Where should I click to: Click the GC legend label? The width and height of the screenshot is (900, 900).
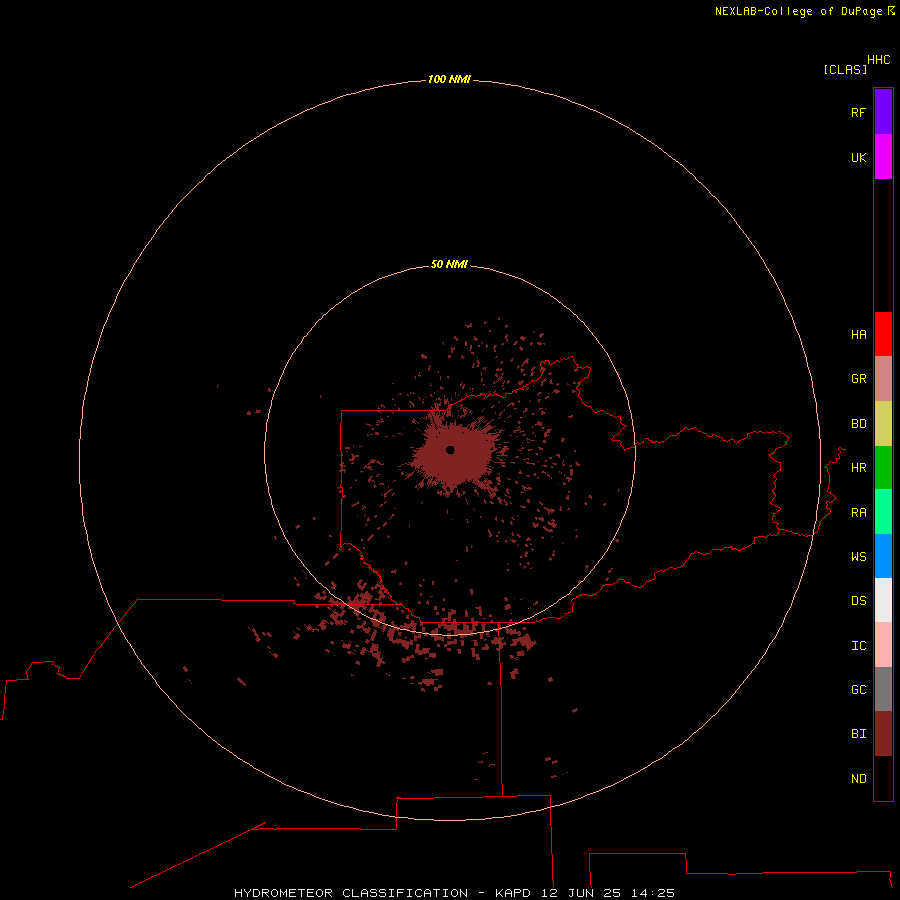click(858, 690)
